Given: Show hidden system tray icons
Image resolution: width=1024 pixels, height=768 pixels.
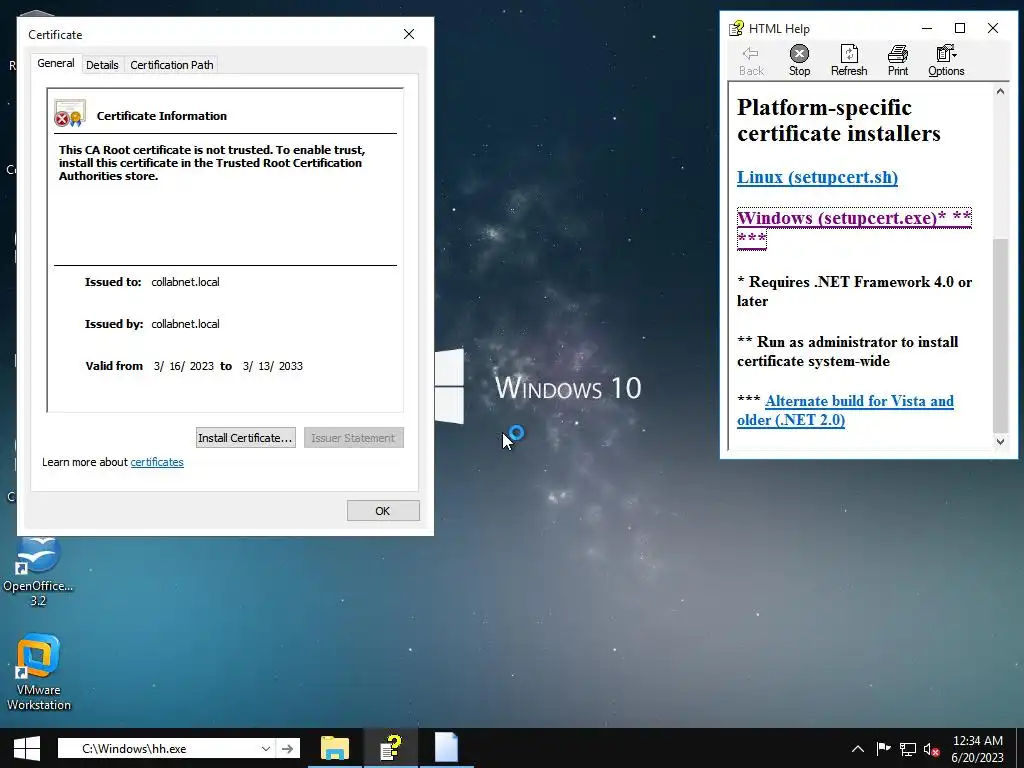Looking at the screenshot, I should tap(857, 749).
